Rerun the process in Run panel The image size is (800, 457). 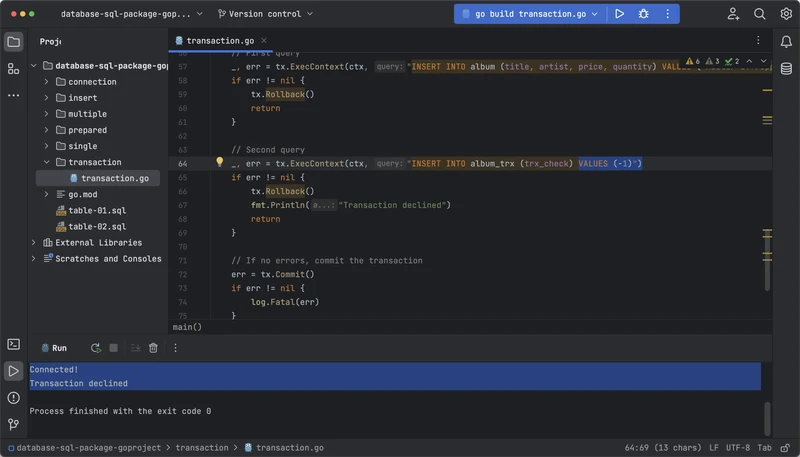point(95,348)
